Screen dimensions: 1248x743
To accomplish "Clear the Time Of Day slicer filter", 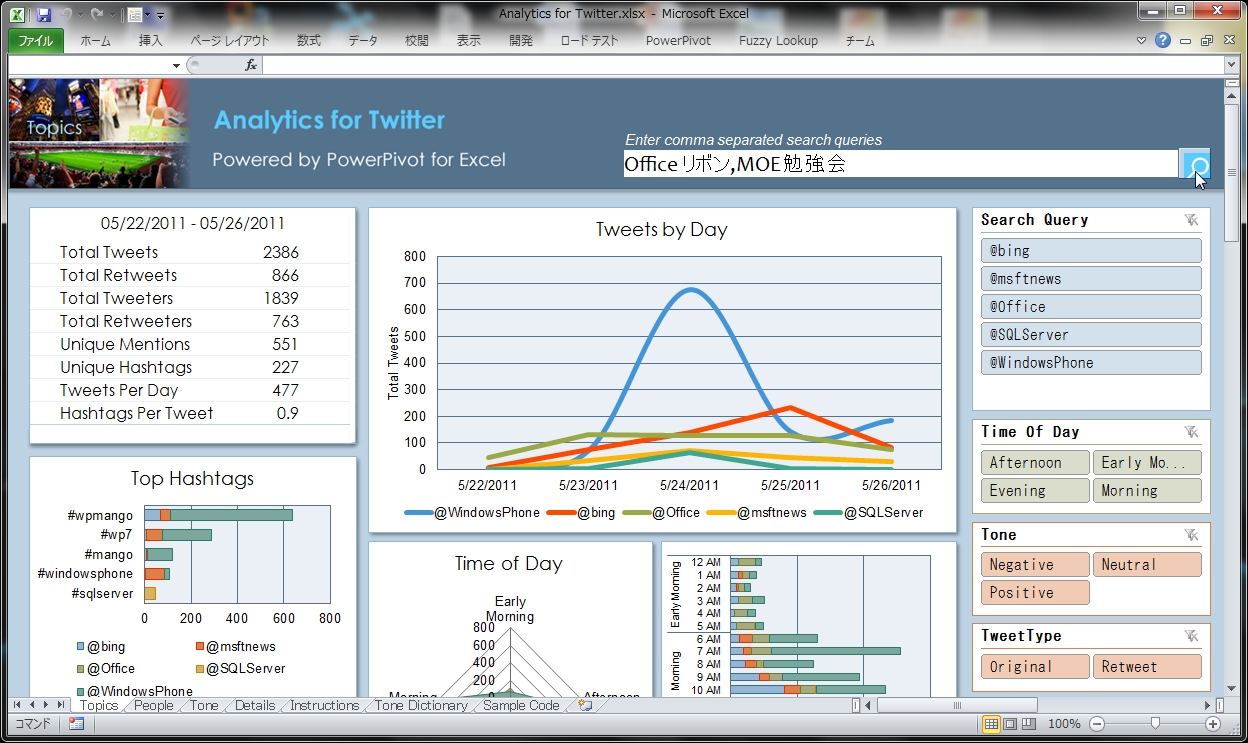I will [x=1190, y=432].
